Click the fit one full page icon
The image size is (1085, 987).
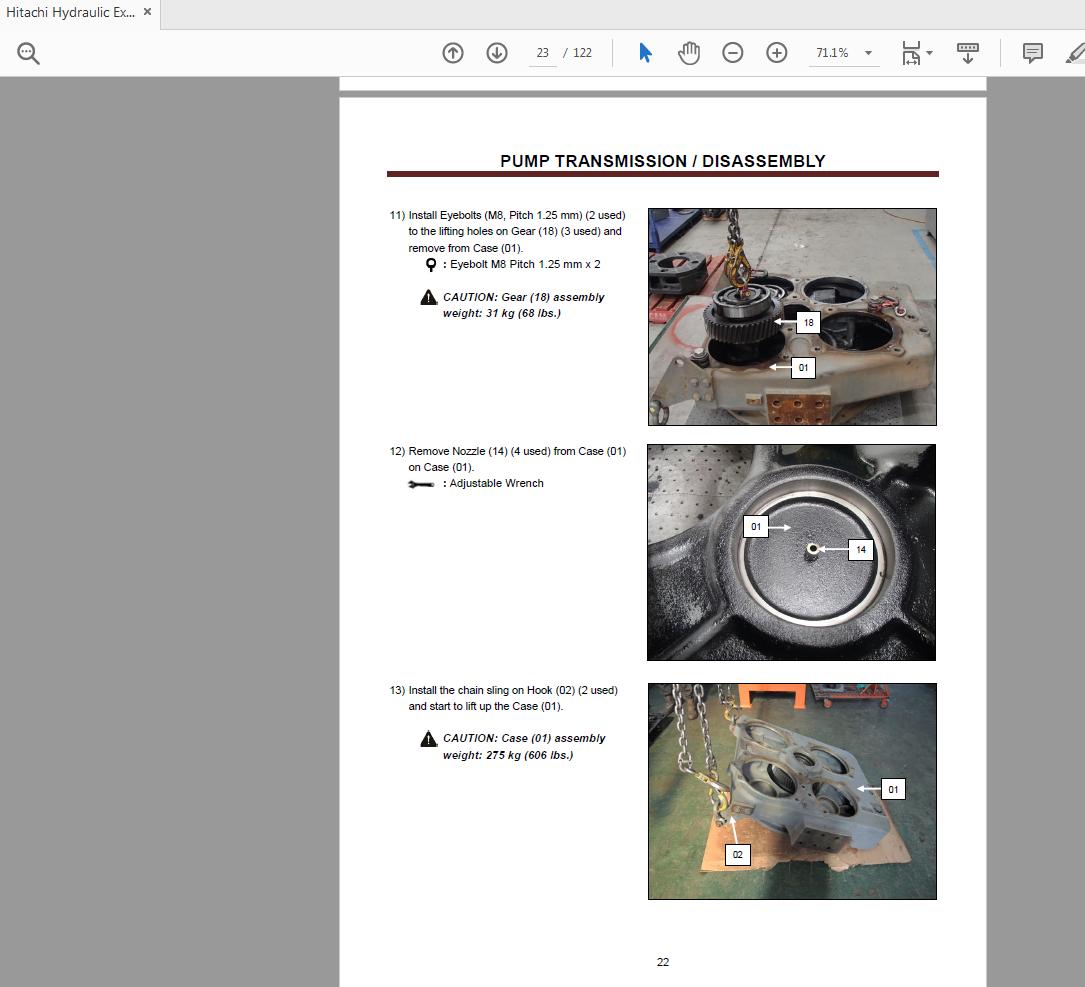[910, 52]
